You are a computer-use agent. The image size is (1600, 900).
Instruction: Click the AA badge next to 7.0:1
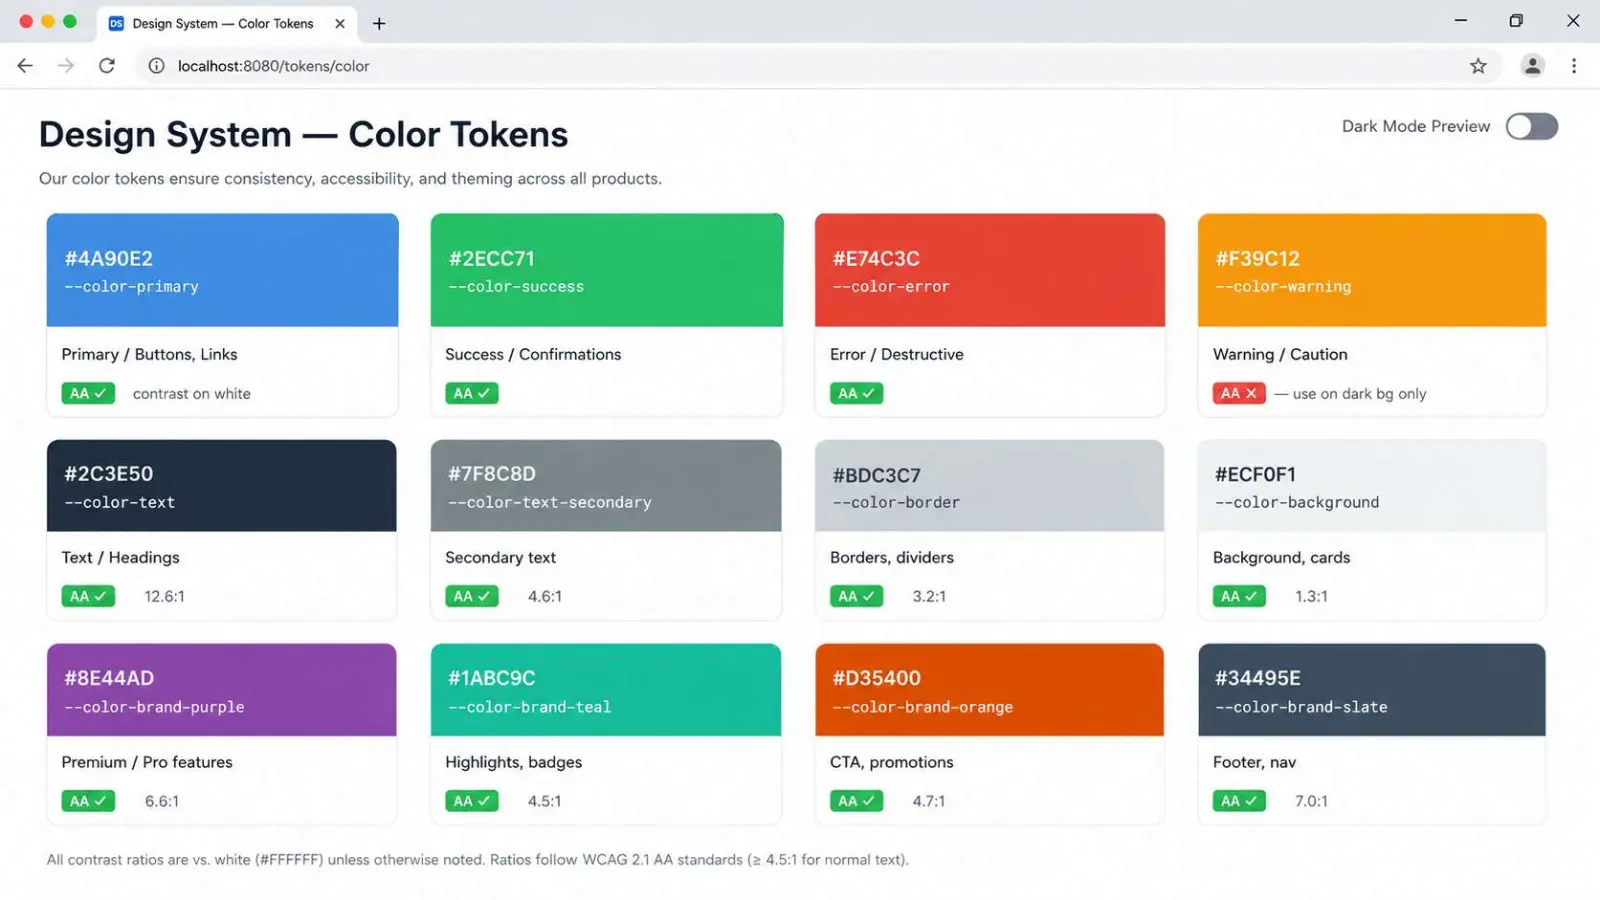[x=1239, y=801]
